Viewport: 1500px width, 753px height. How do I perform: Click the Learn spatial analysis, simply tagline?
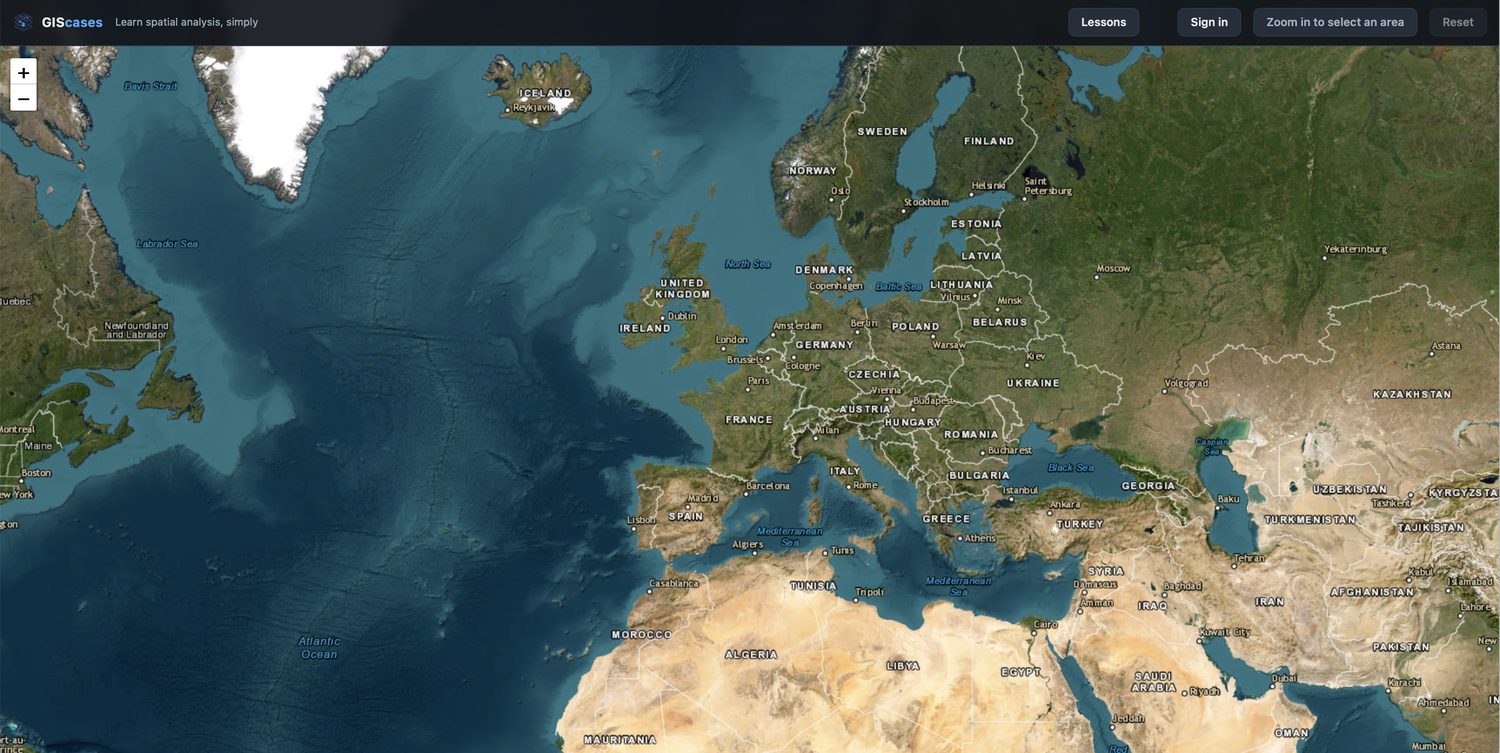(186, 22)
